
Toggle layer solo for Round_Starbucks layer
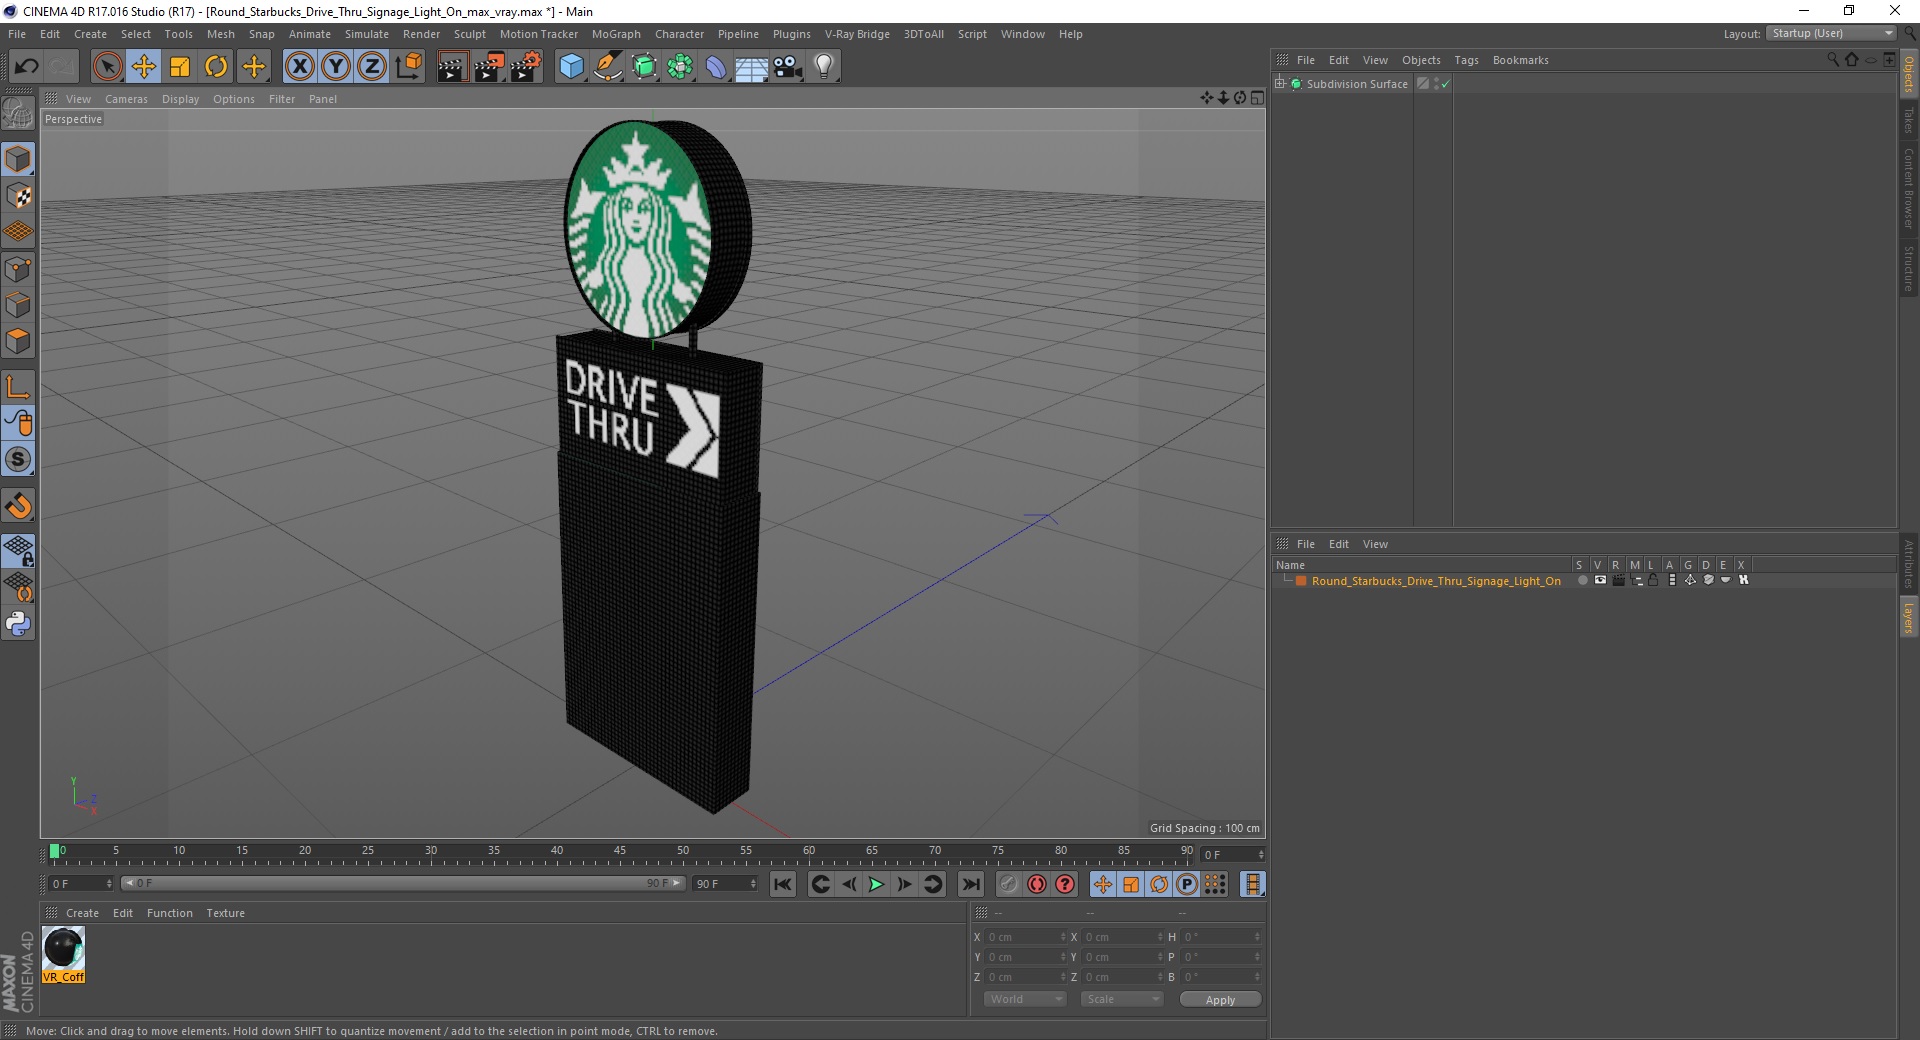coord(1582,581)
